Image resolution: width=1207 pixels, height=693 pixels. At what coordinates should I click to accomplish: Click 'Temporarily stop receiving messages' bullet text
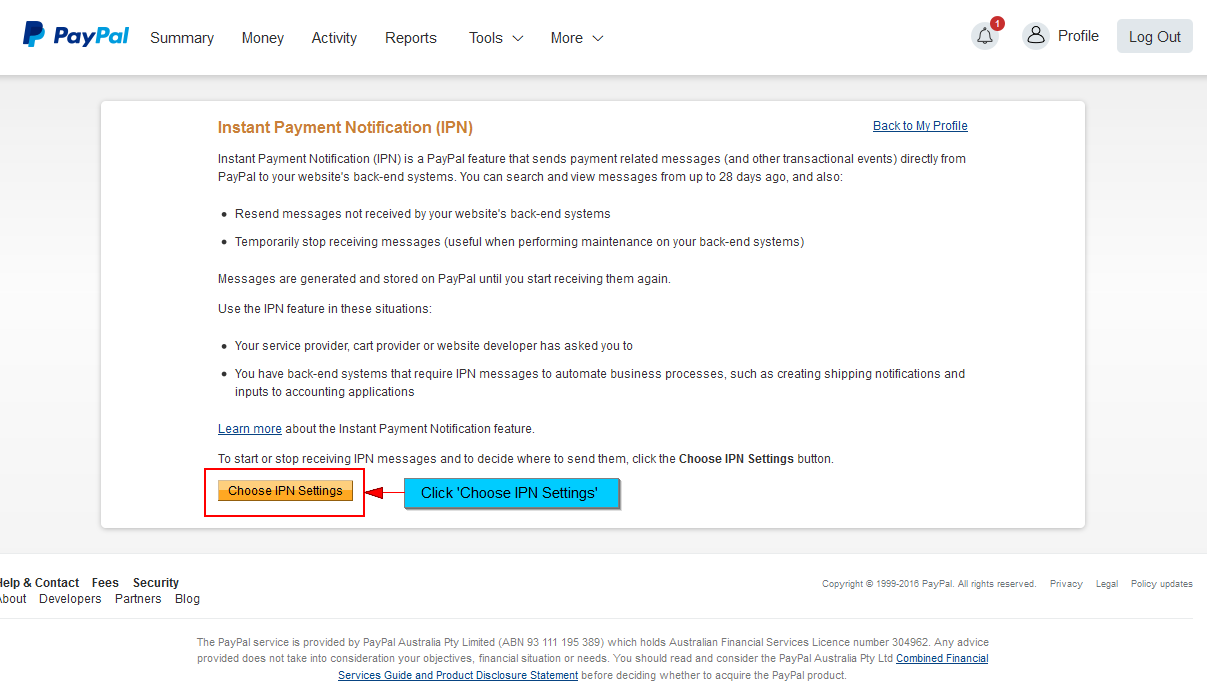coord(519,242)
